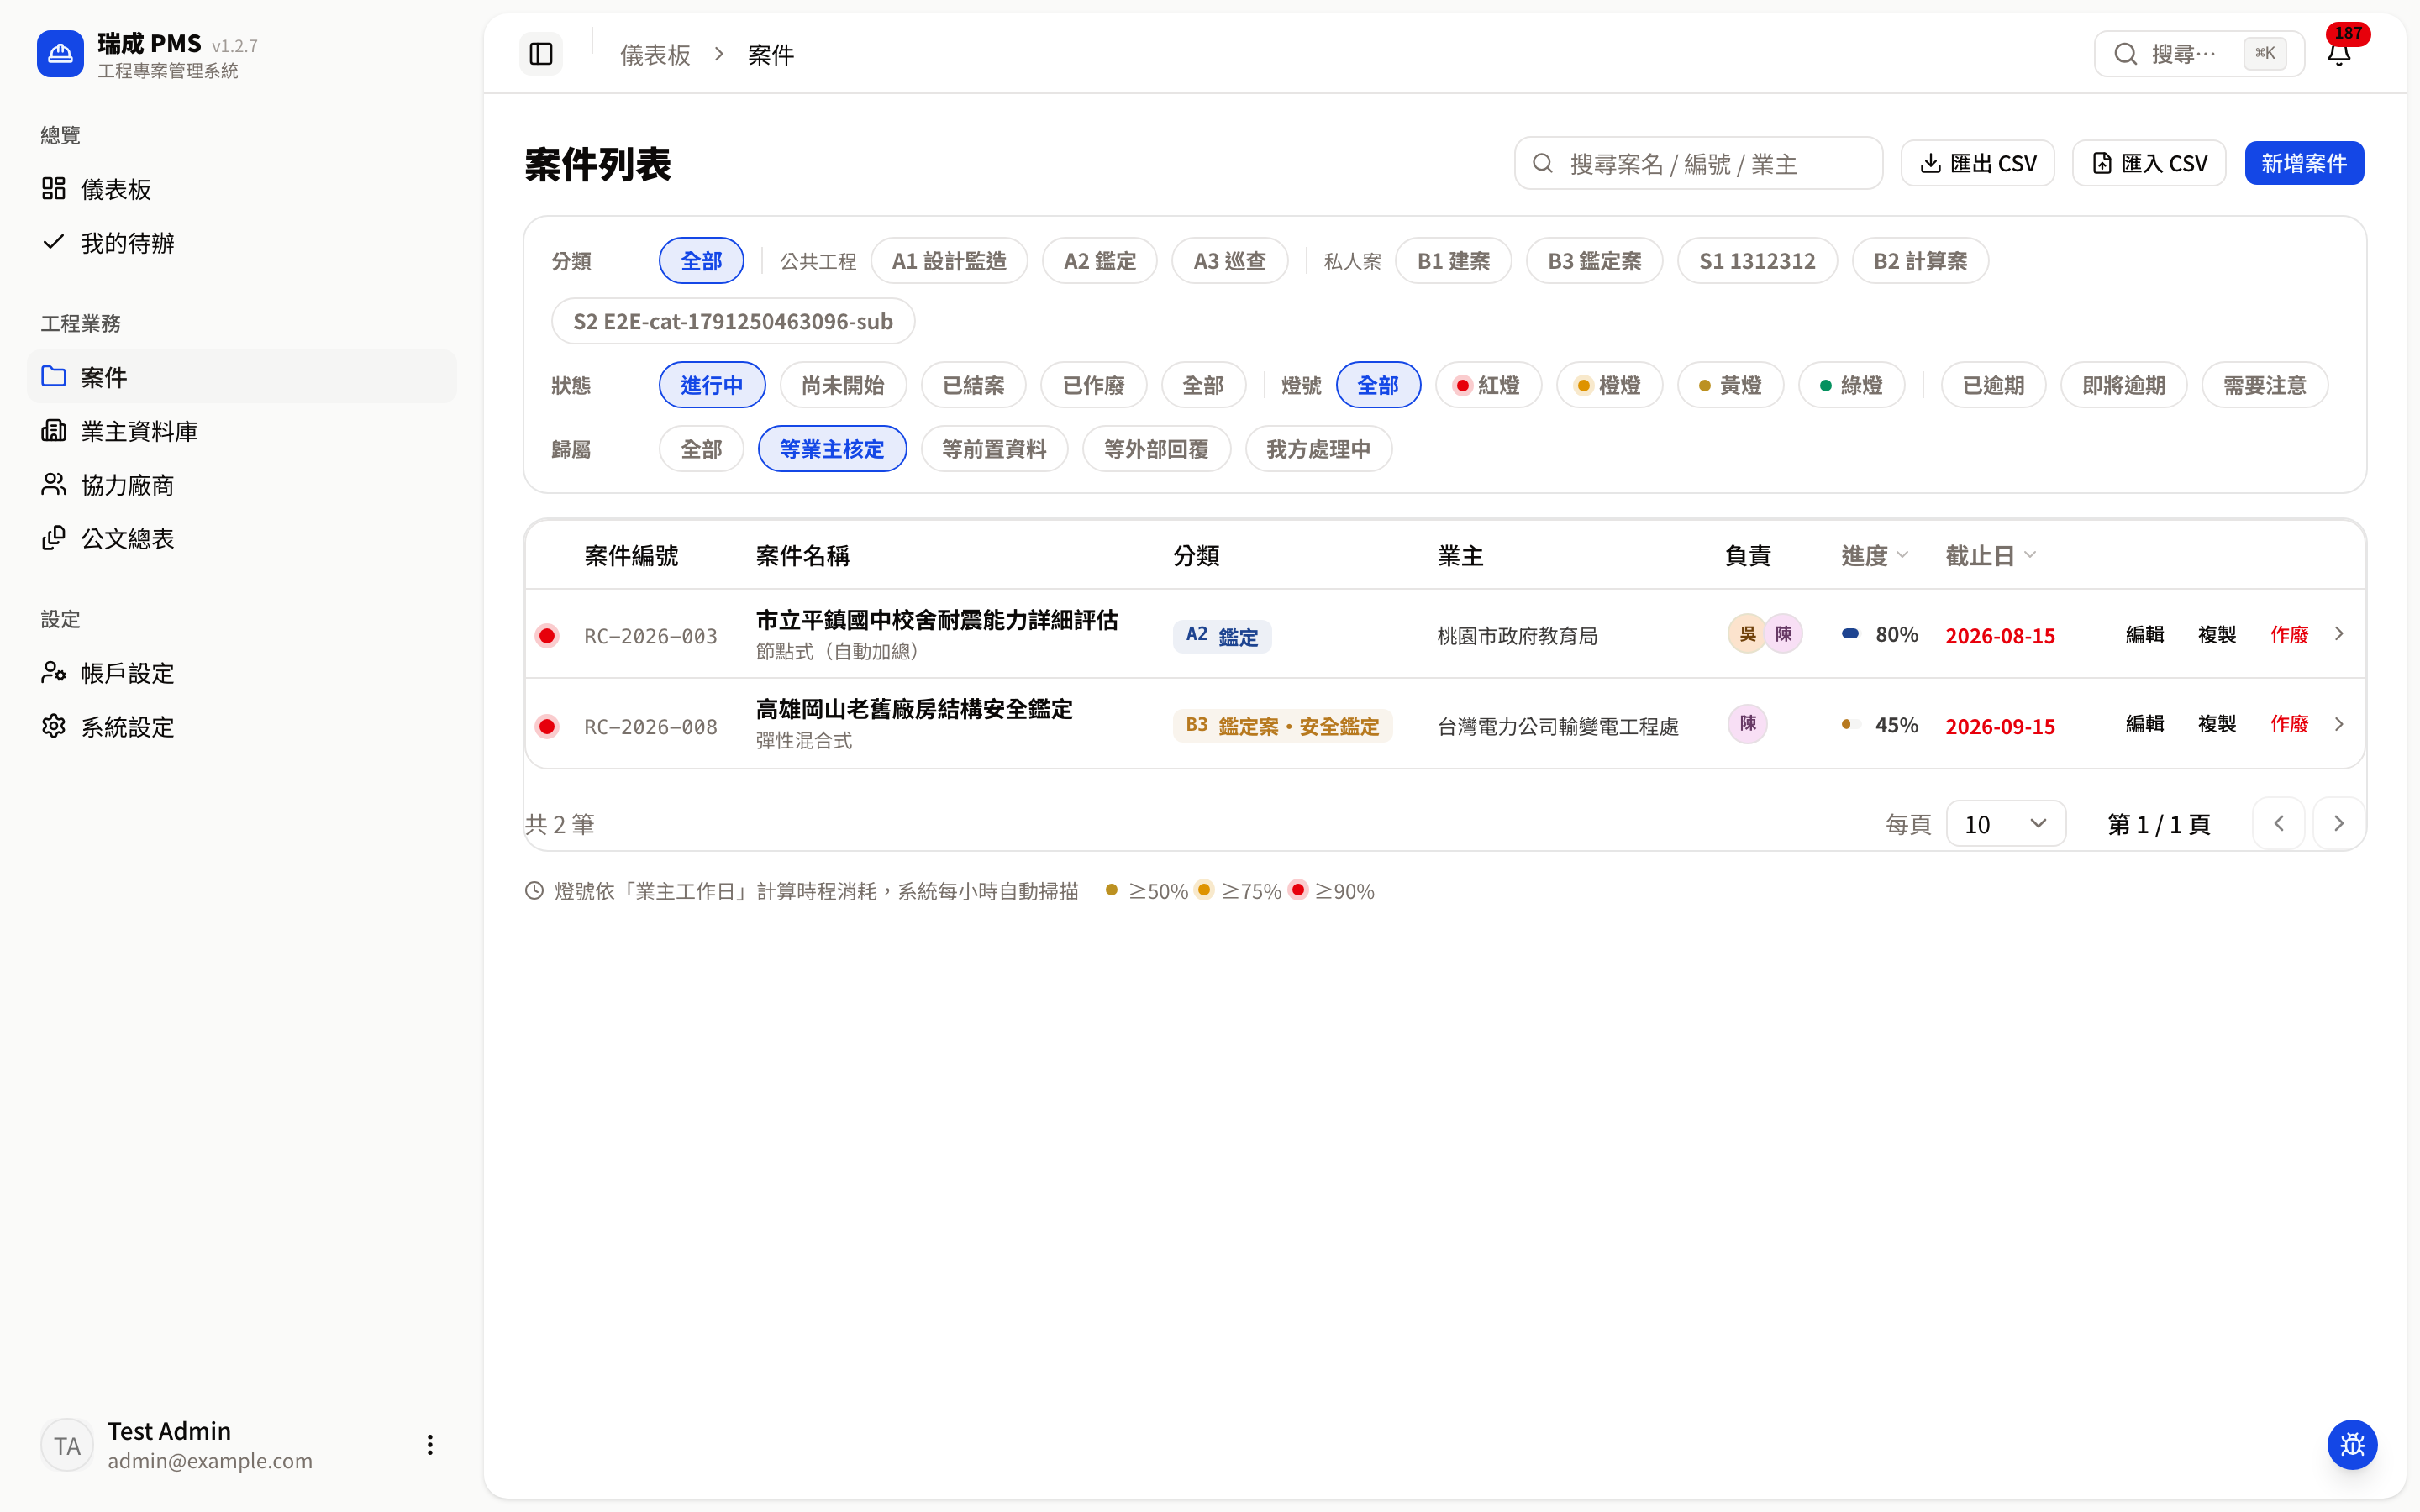Click 80% progress indicator
The height and width of the screenshot is (1512, 2420).
coord(1880,634)
